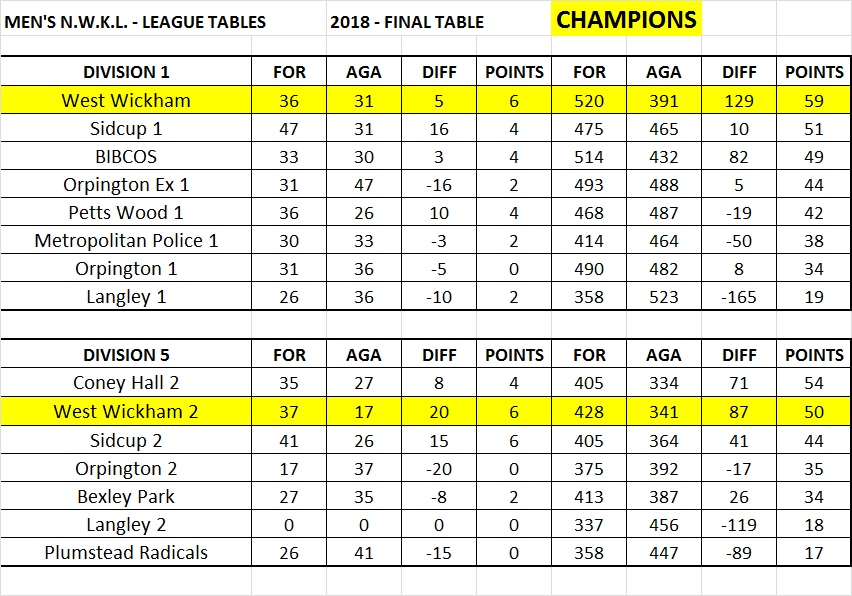
Task: Select Orpington 2 diff value -20
Action: 439,469
